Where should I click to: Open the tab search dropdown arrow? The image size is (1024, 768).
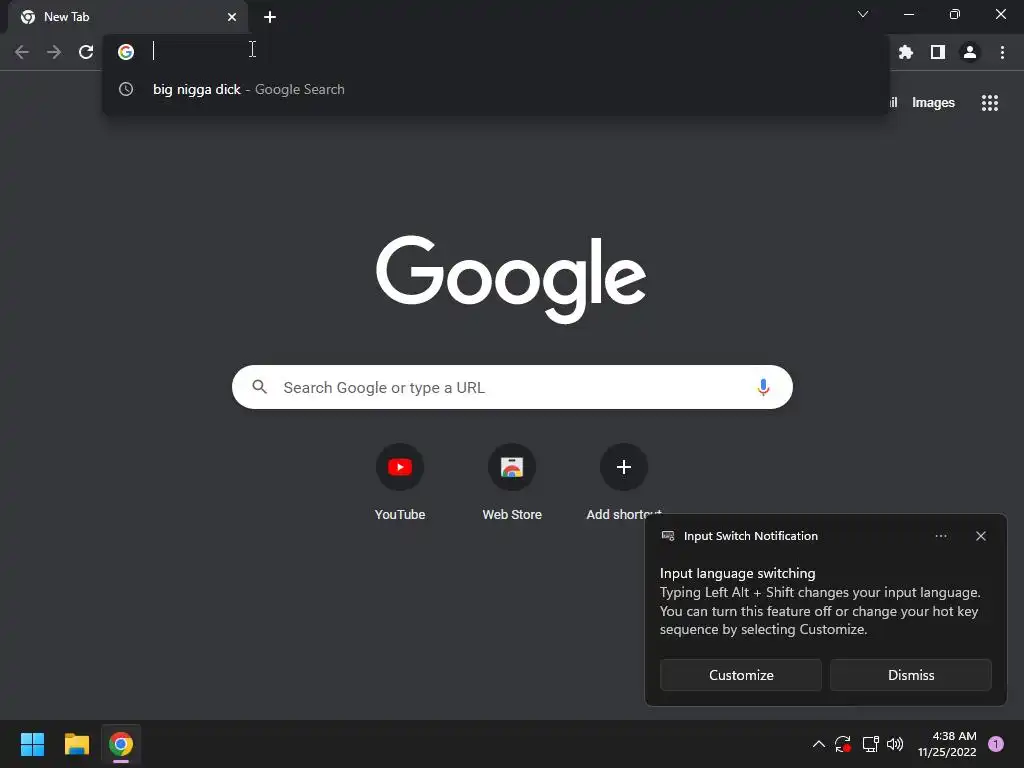tap(863, 14)
